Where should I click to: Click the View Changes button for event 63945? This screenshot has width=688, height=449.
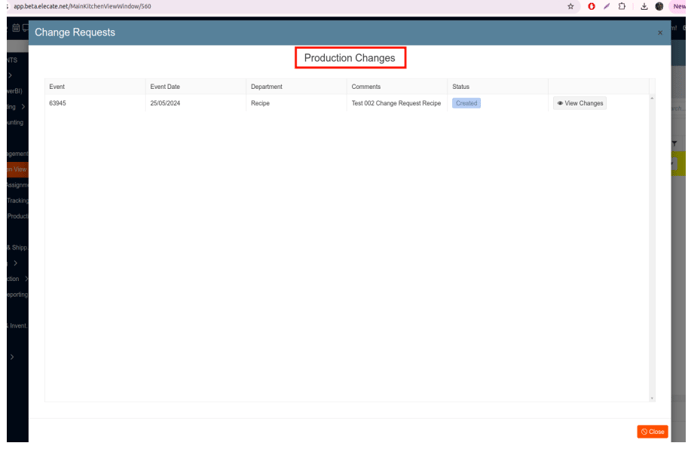580,103
